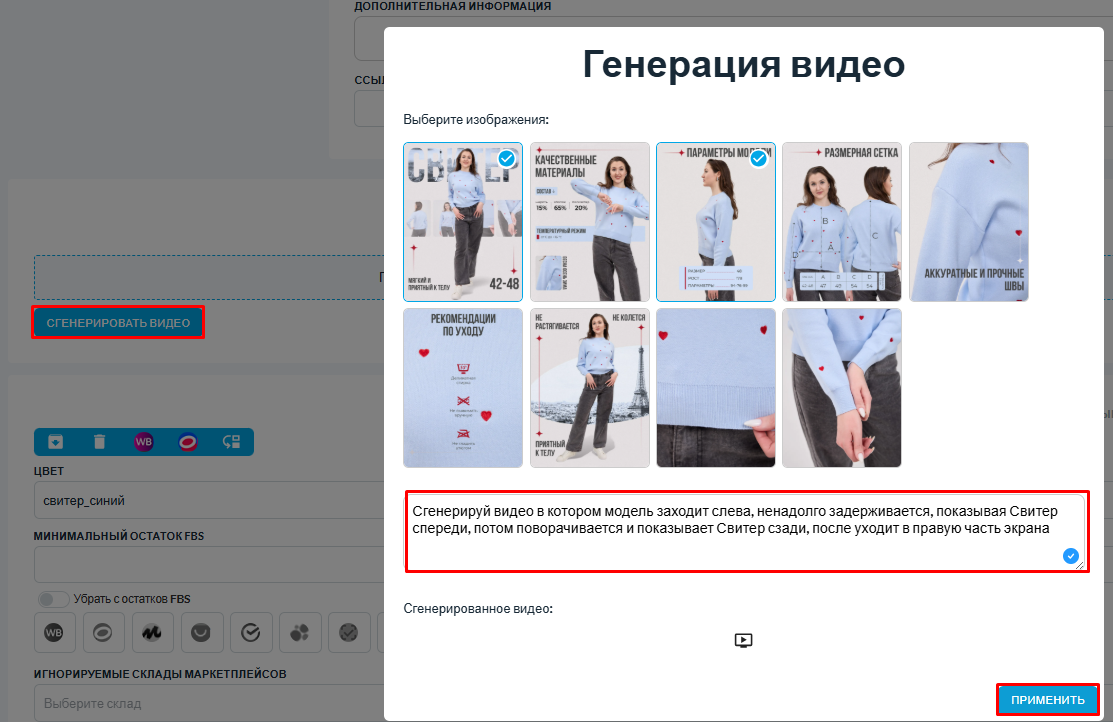Image resolution: width=1113 pixels, height=722 pixels.
Task: Click the 'Минимальный остаток FBS' input field
Action: click(200, 565)
